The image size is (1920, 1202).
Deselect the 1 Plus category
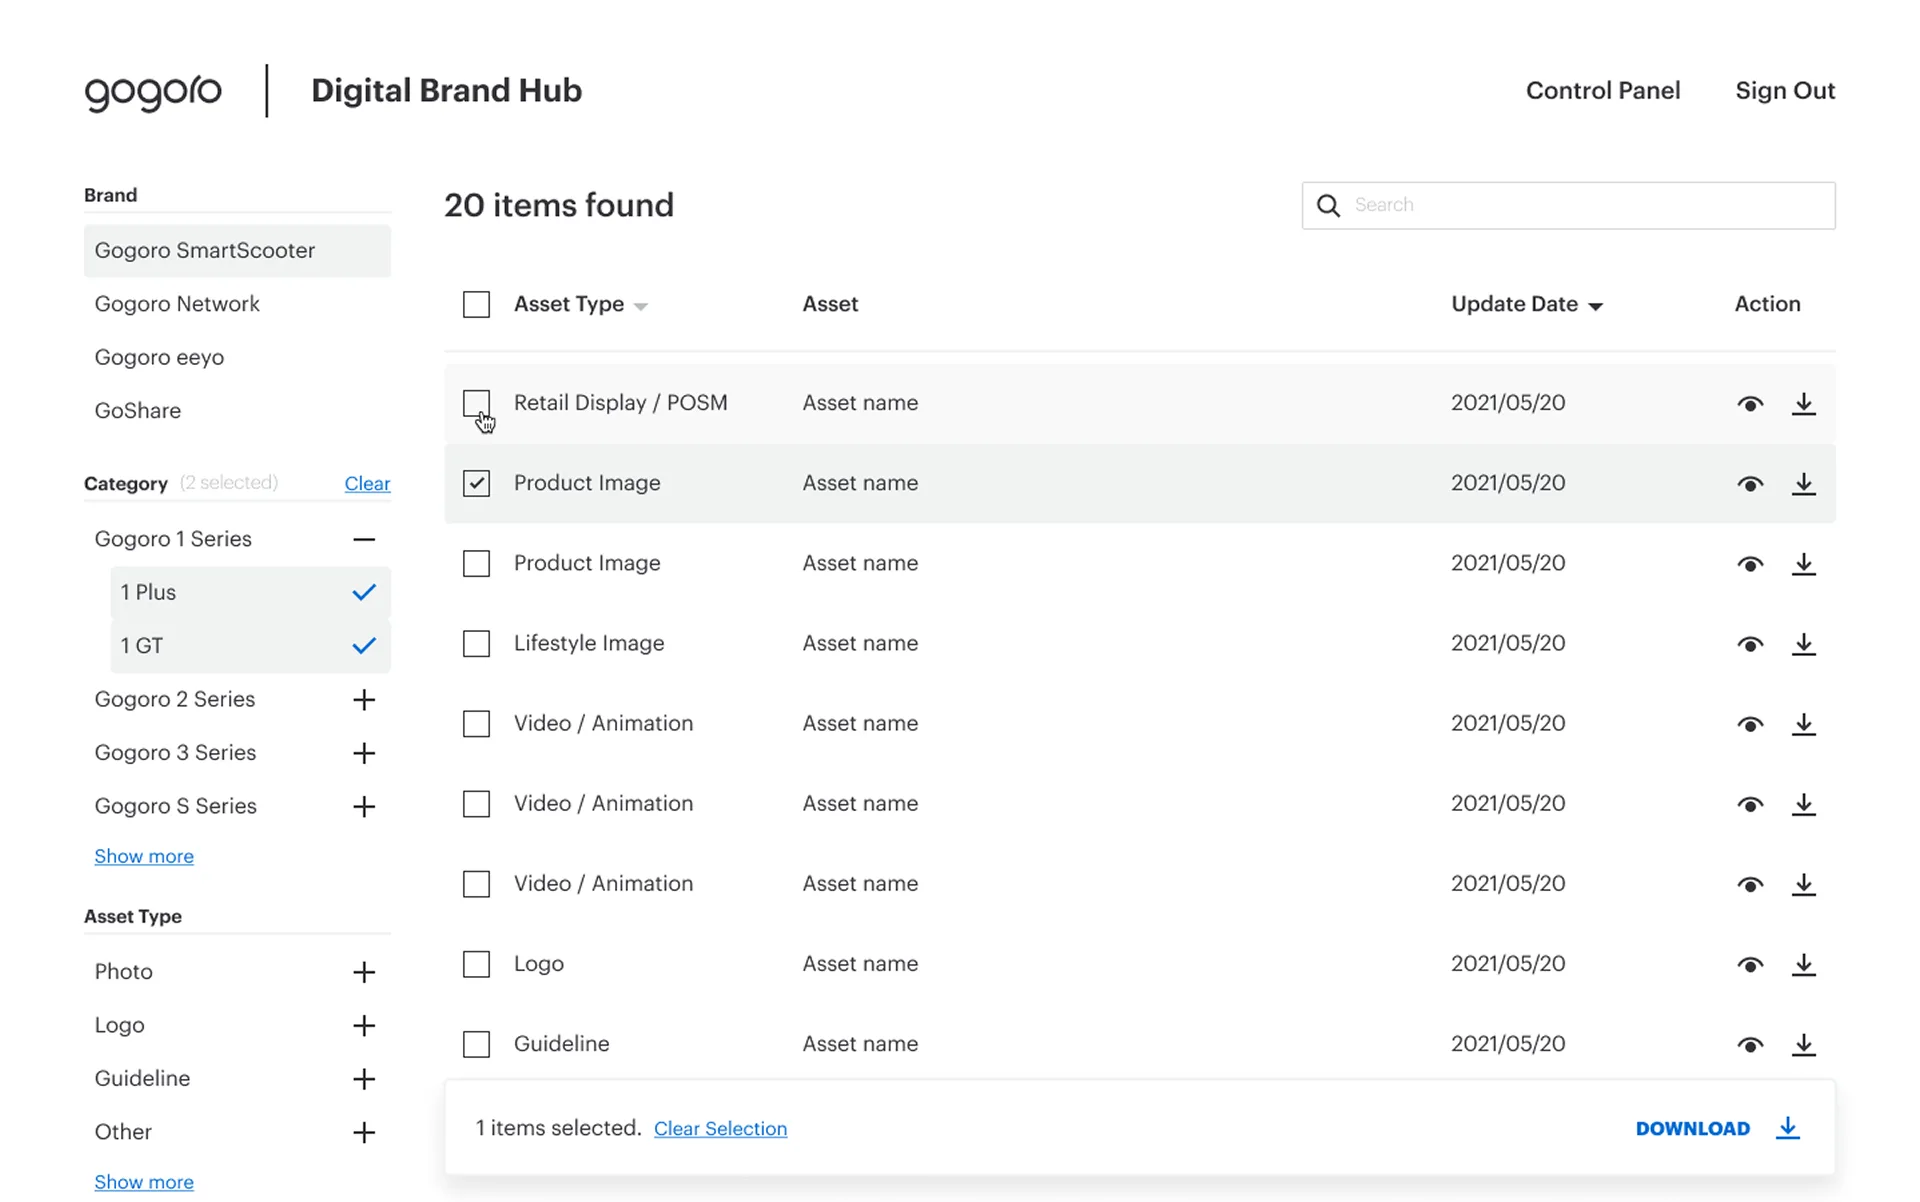[250, 592]
